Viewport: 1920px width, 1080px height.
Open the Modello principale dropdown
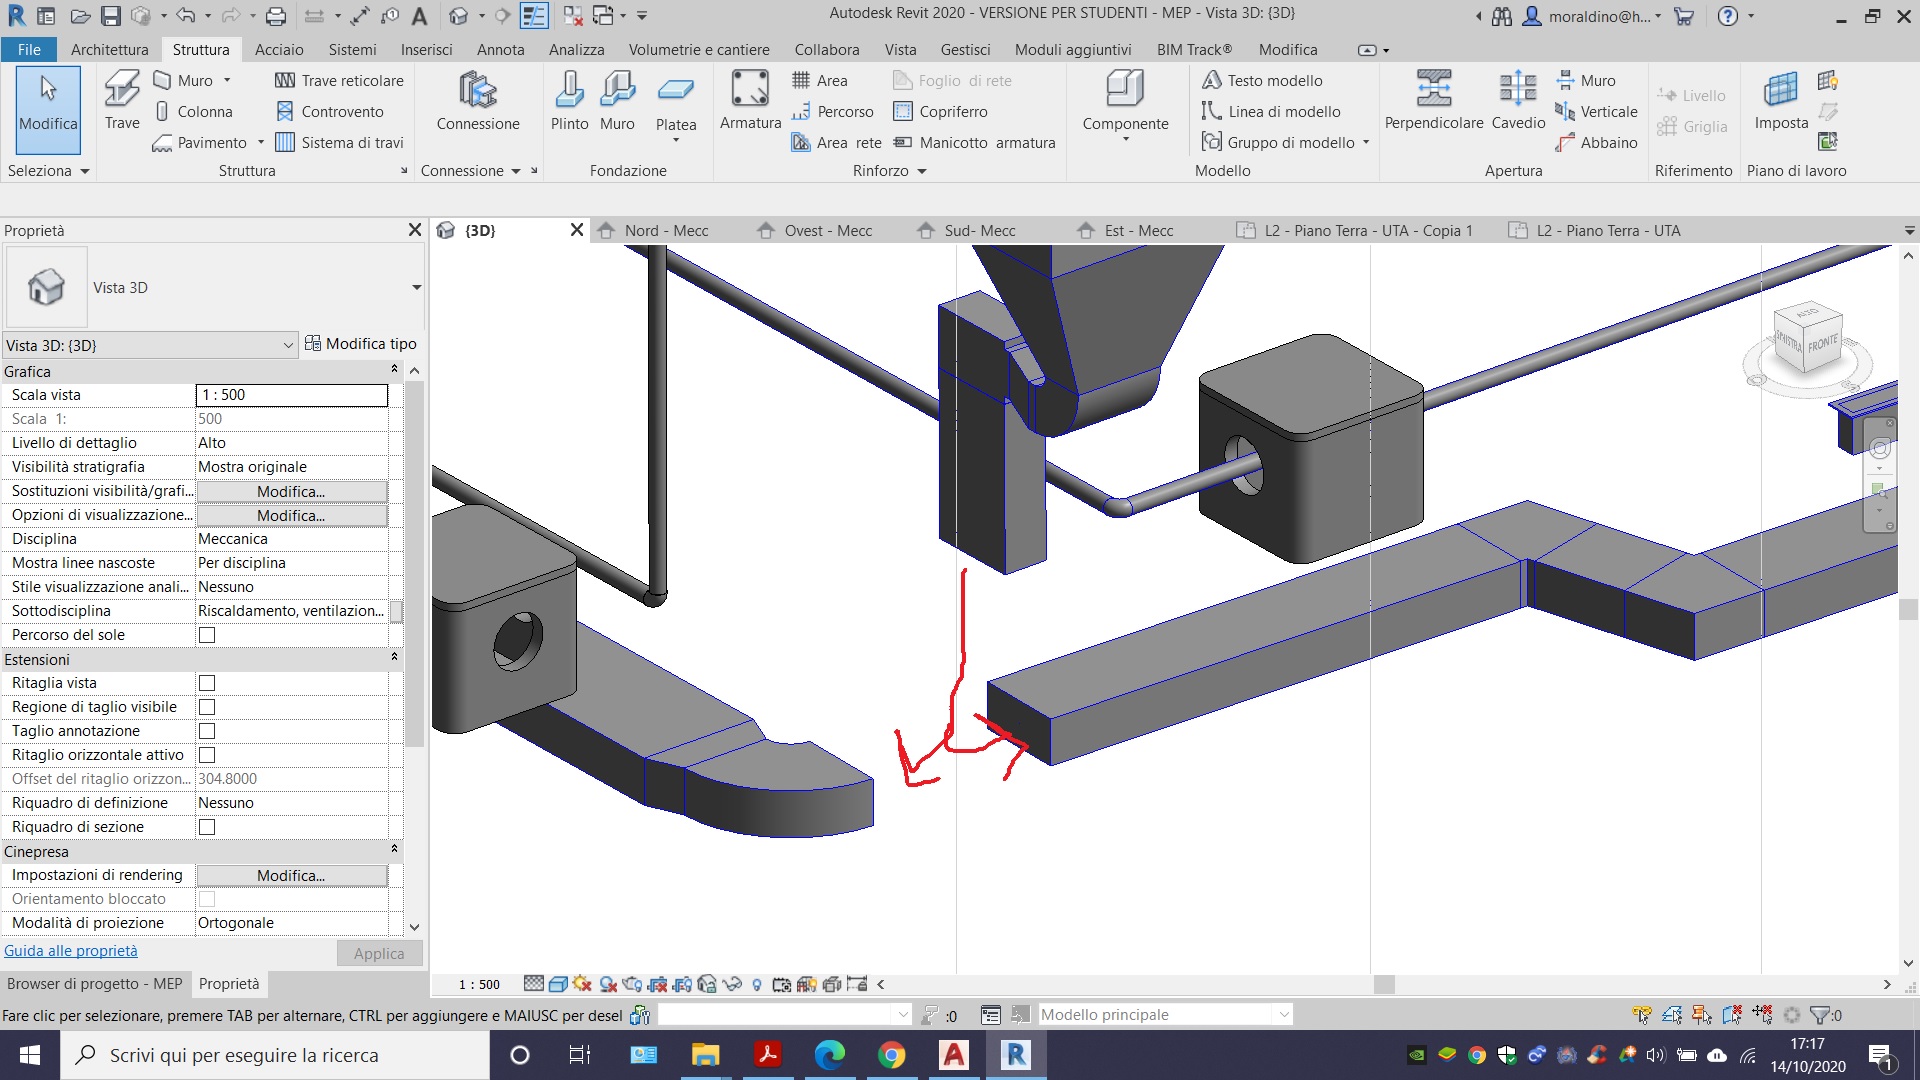(1165, 1015)
